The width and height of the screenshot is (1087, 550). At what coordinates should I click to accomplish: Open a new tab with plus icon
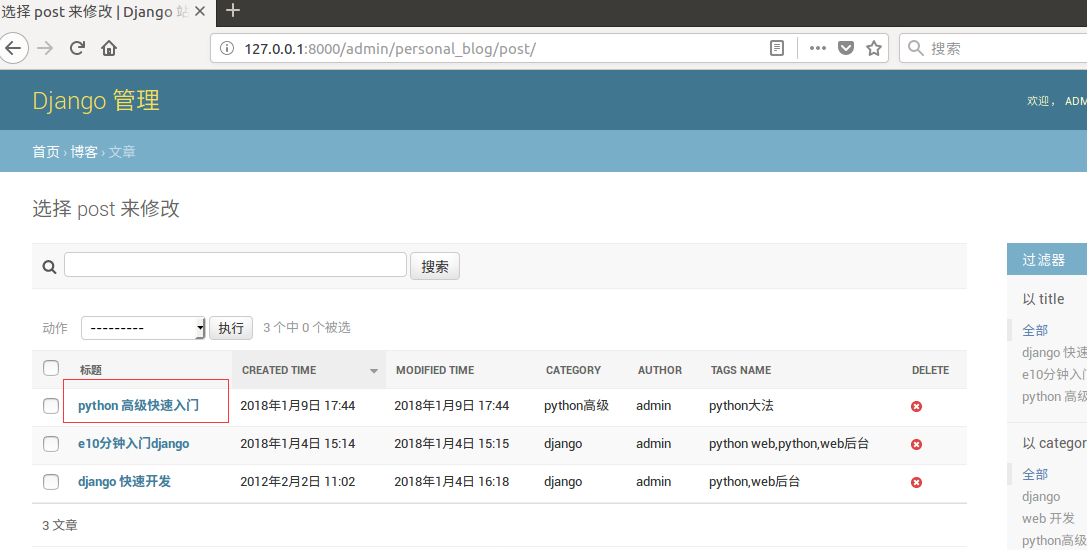(233, 11)
